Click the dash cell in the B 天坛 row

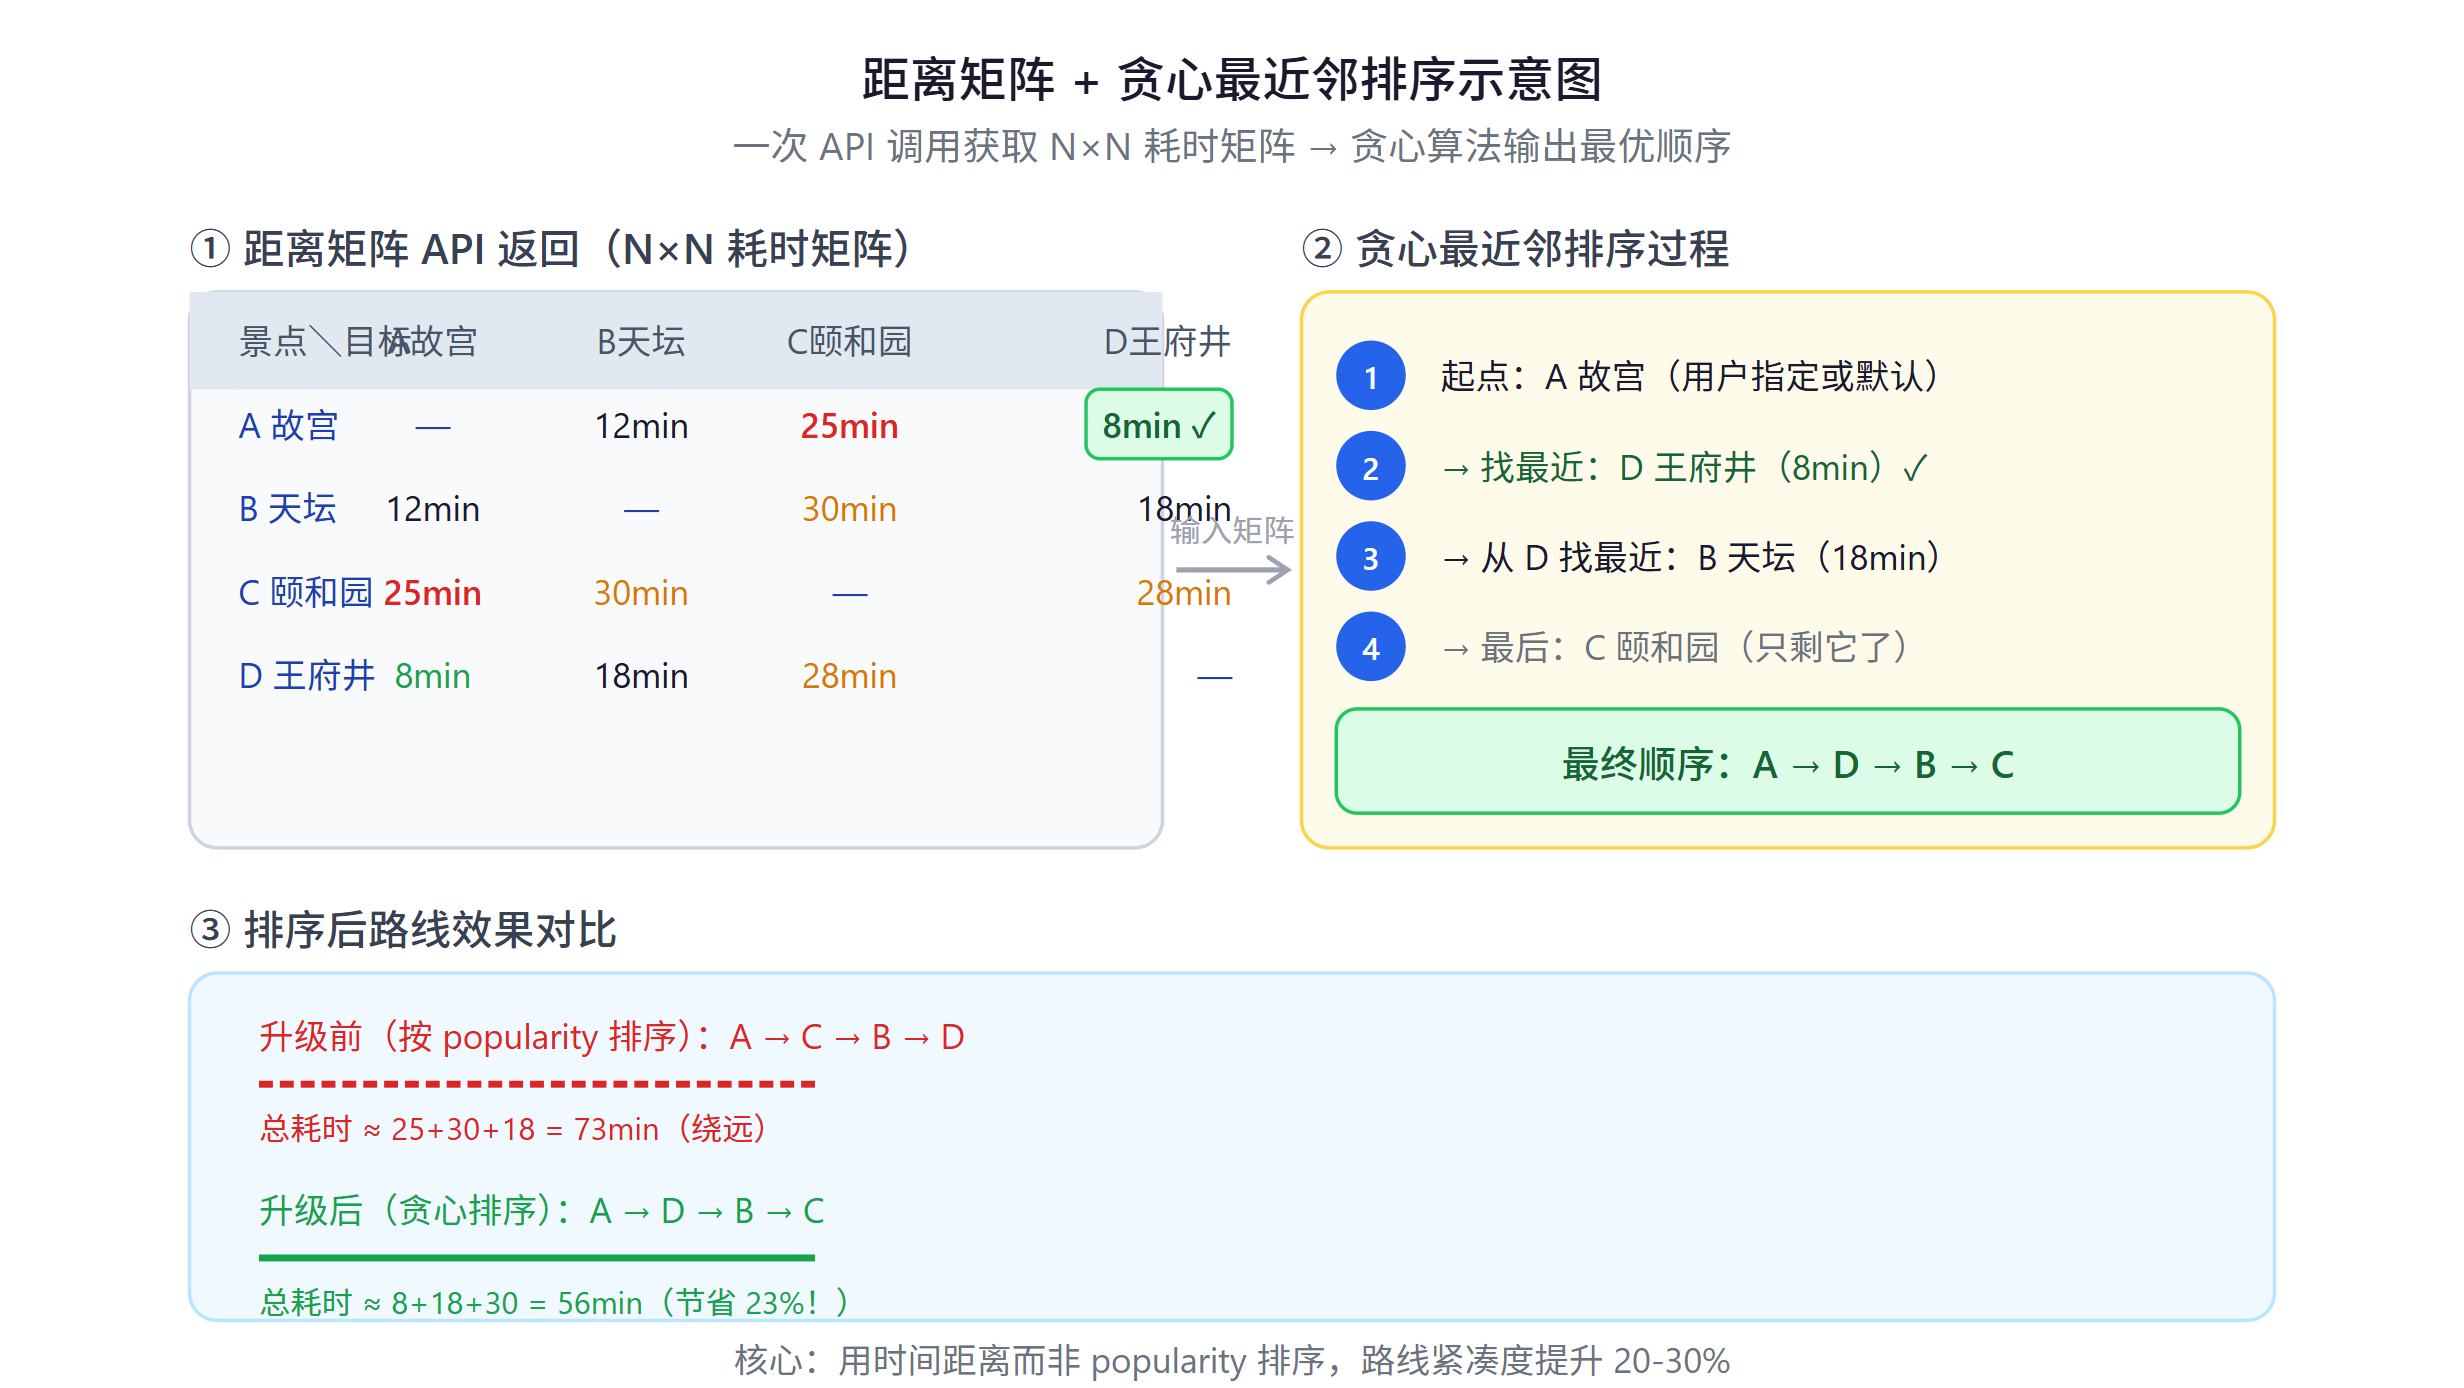[x=641, y=511]
